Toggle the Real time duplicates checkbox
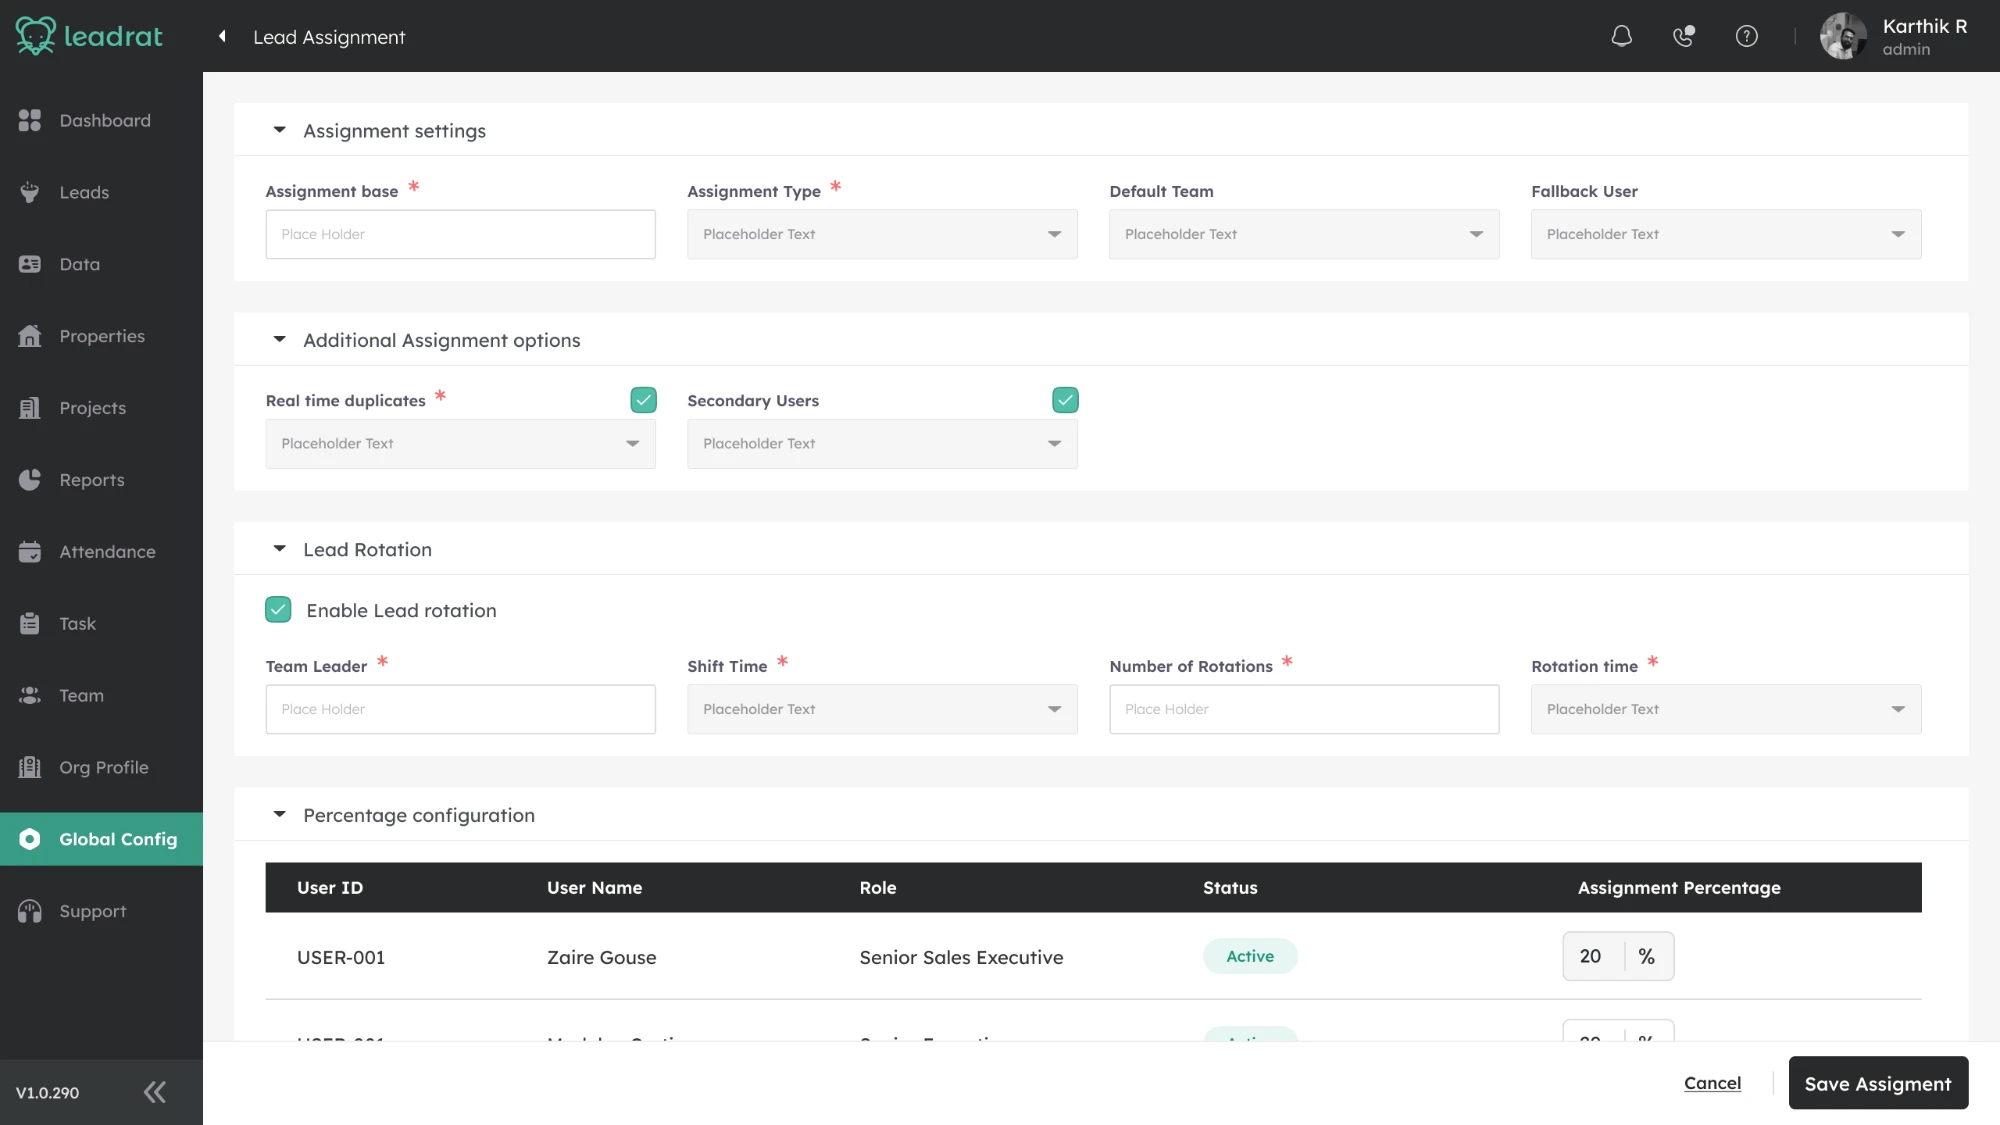 click(x=643, y=400)
